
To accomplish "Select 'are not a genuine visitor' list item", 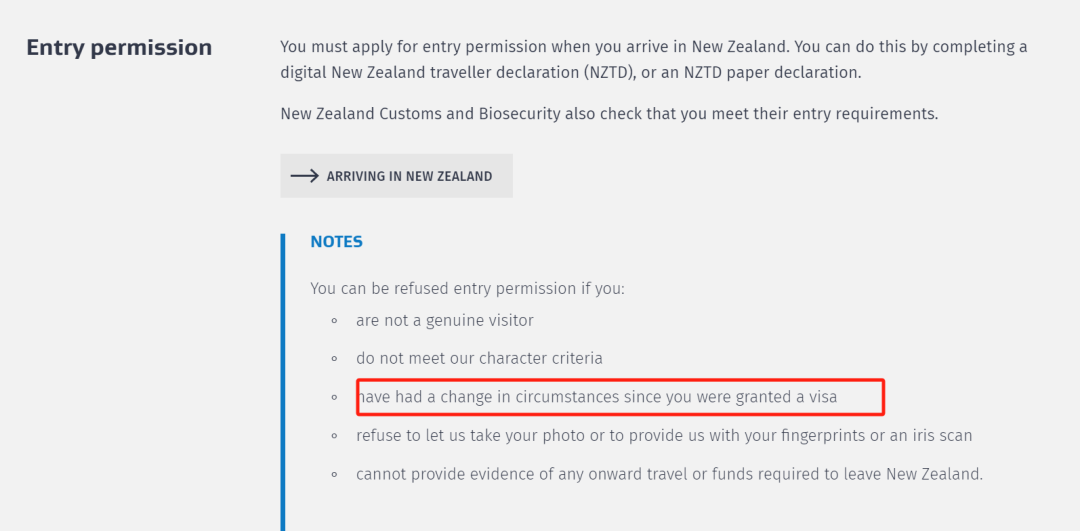I will [x=444, y=320].
